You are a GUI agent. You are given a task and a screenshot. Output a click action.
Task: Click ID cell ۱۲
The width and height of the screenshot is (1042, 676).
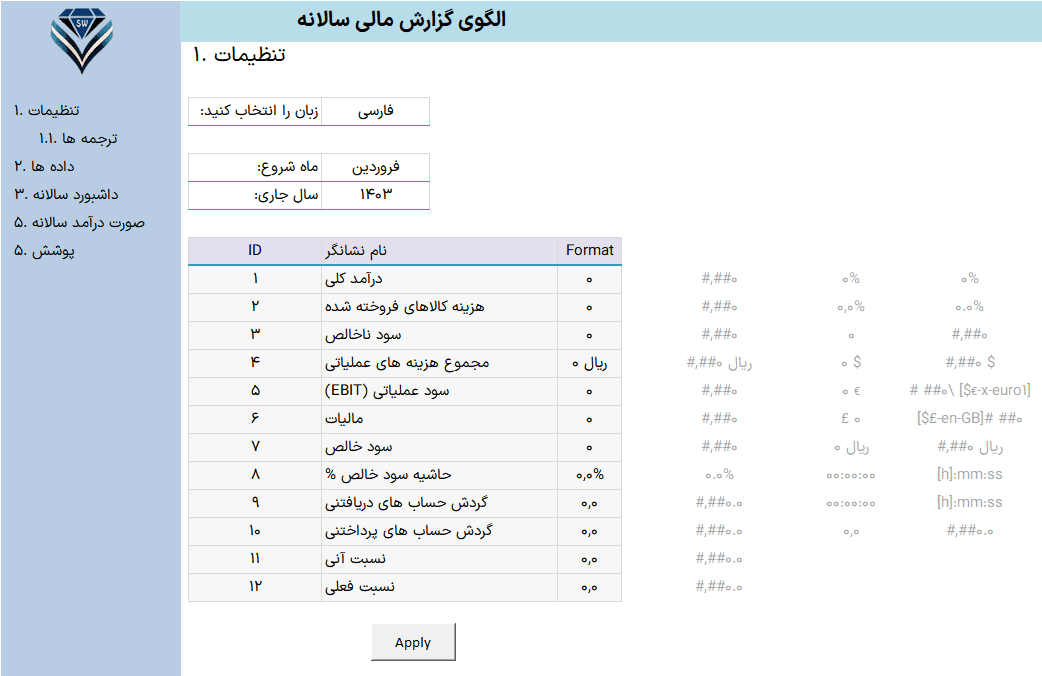[x=255, y=586]
